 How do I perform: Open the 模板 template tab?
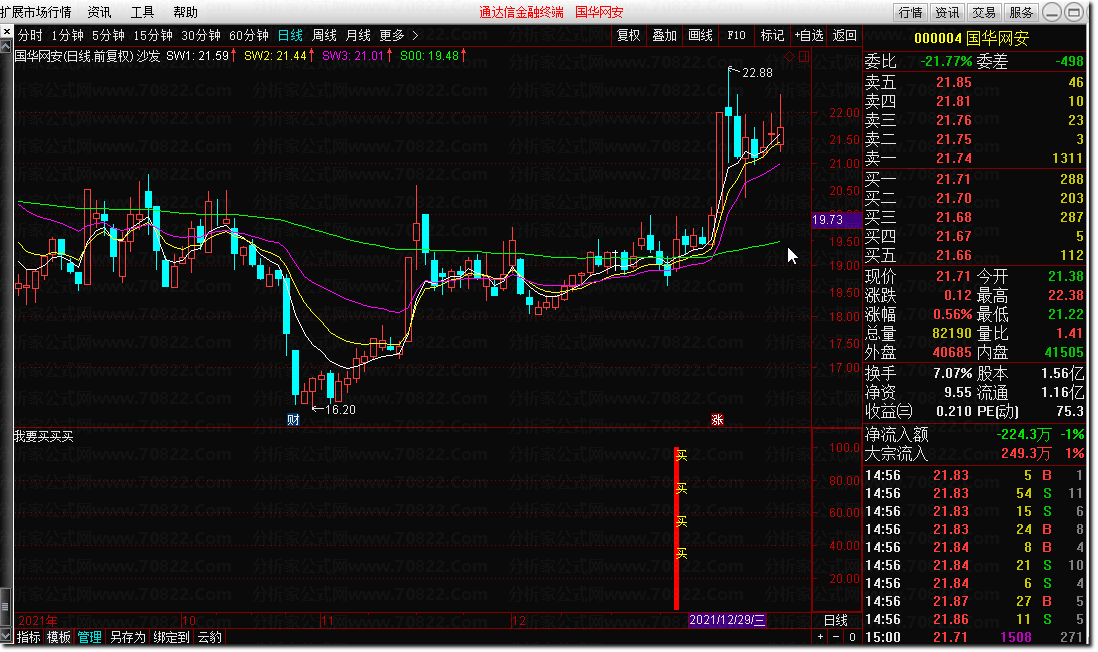(x=59, y=637)
